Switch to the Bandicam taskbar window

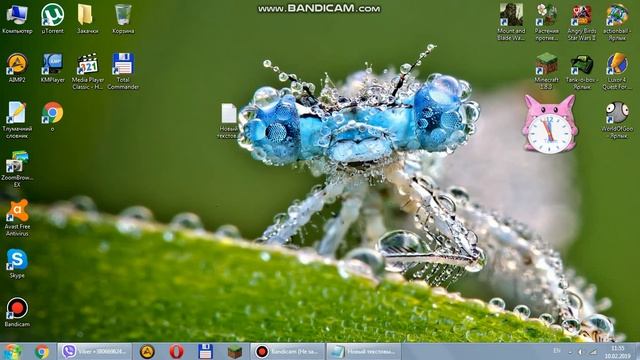288,351
